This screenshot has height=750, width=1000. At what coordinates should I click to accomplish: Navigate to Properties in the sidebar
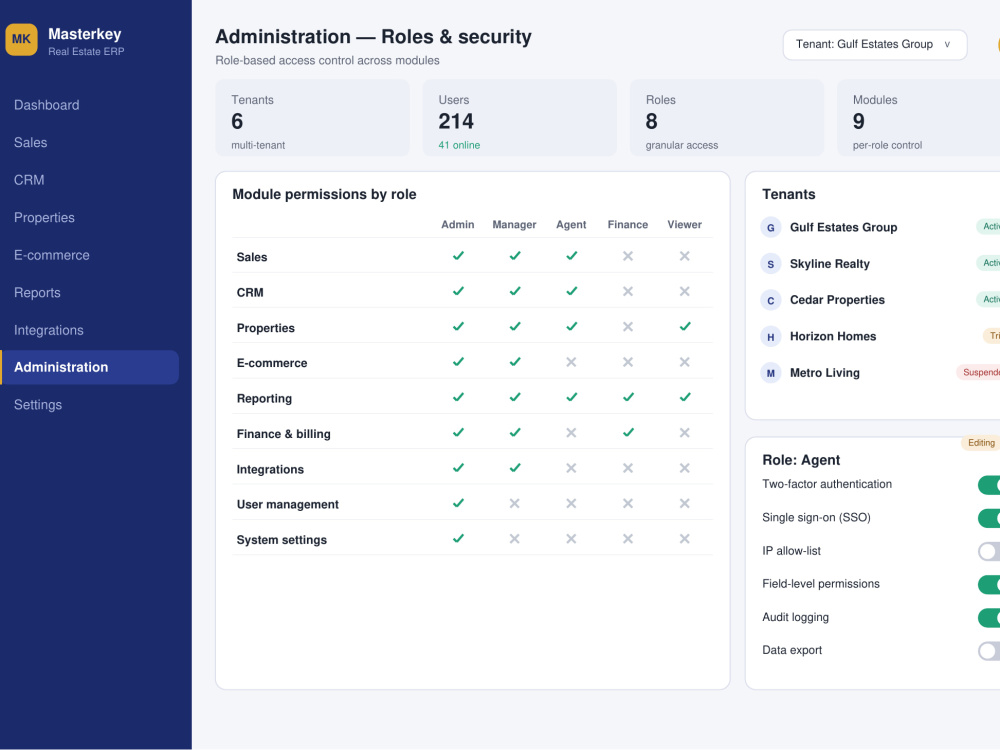pos(44,218)
